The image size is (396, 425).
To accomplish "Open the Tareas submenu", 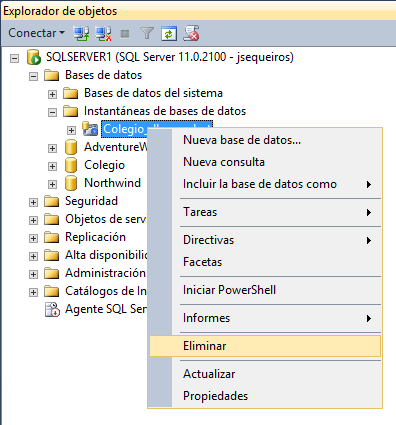I will 265,212.
